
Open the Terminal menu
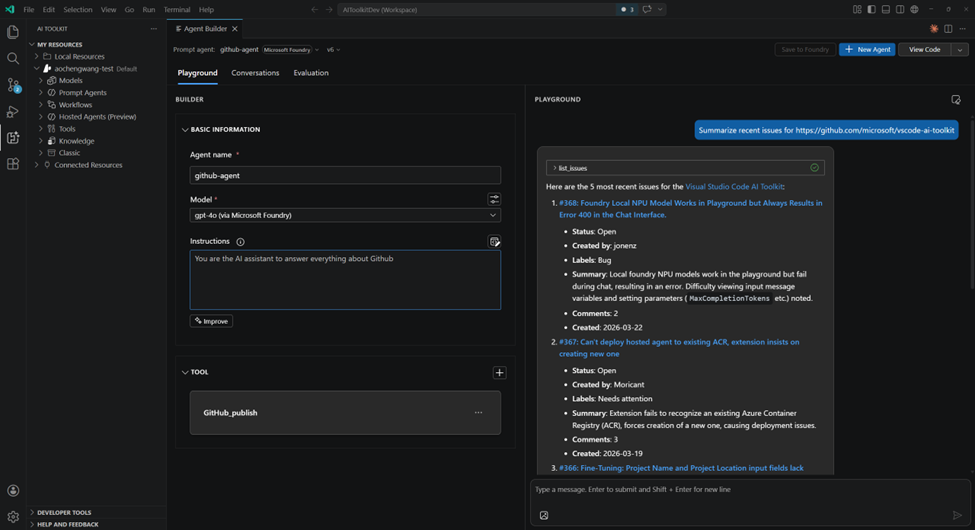pyautogui.click(x=177, y=10)
